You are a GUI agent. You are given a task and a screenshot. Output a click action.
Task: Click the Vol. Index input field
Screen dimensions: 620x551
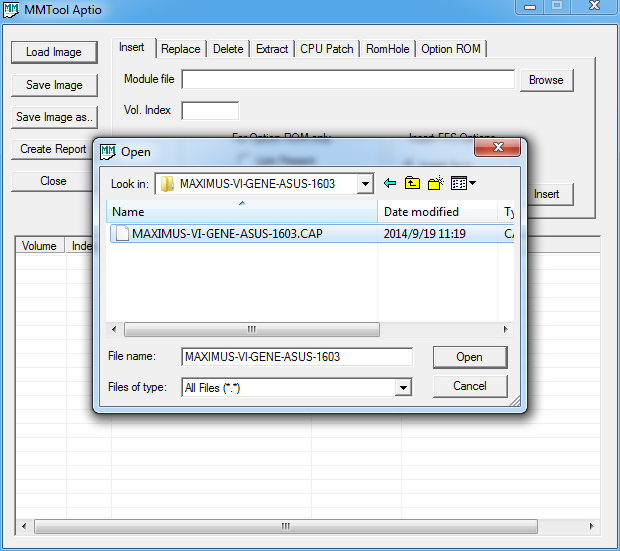pyautogui.click(x=210, y=110)
